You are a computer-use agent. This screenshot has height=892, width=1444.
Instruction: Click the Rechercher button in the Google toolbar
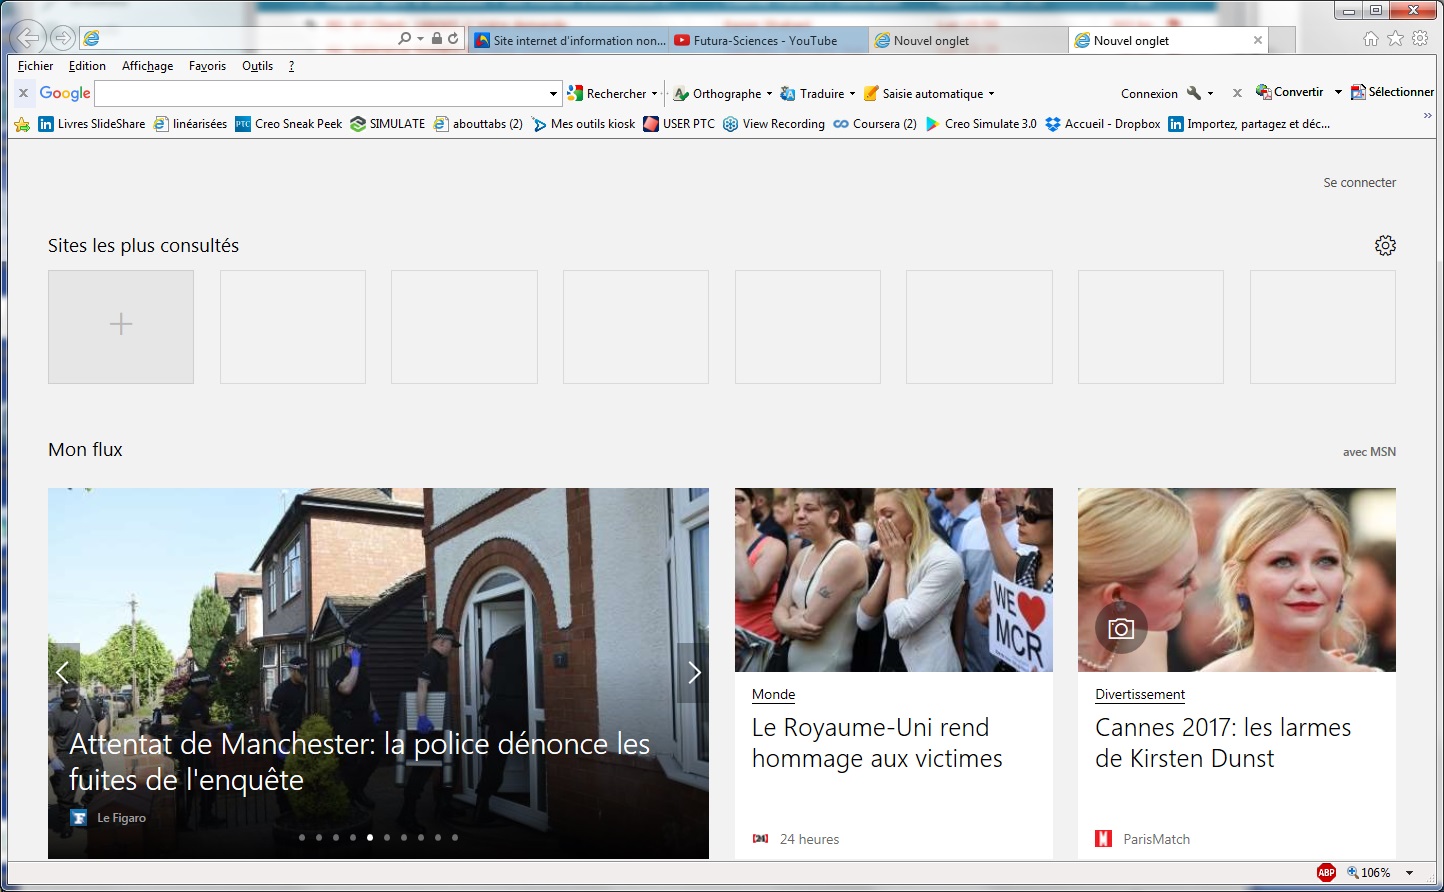(607, 94)
